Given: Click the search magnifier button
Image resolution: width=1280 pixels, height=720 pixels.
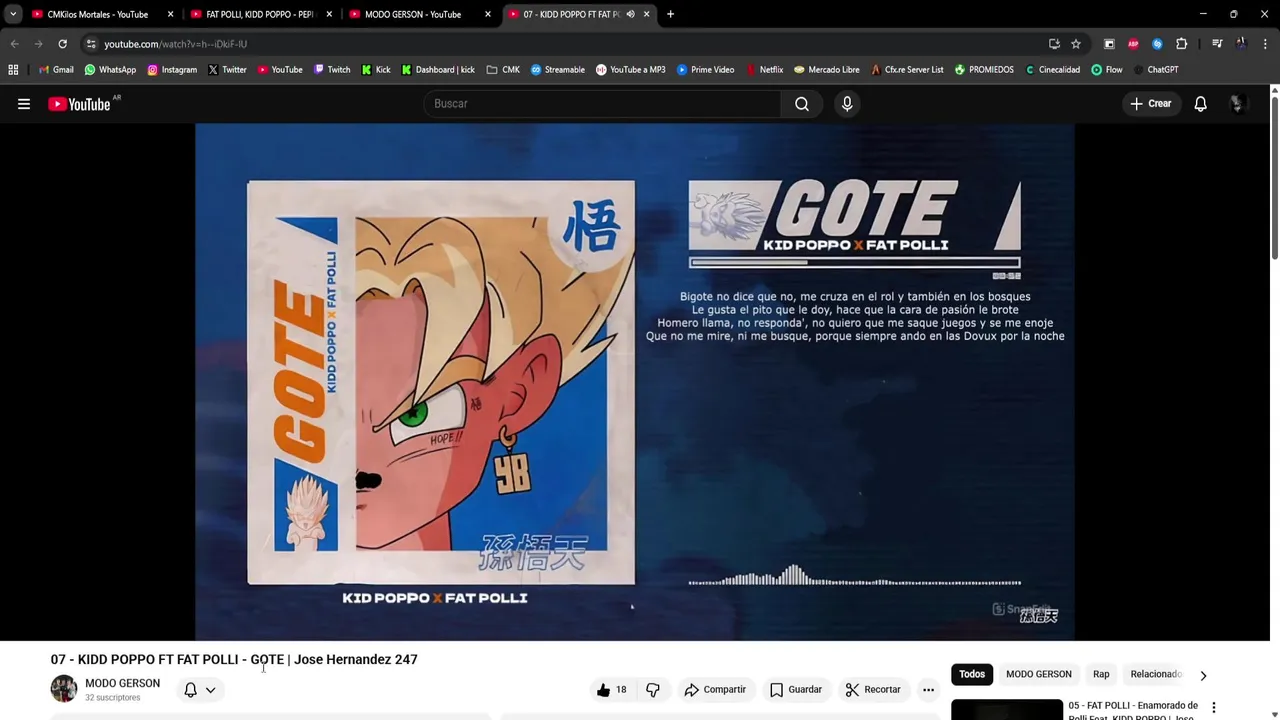Looking at the screenshot, I should point(802,104).
